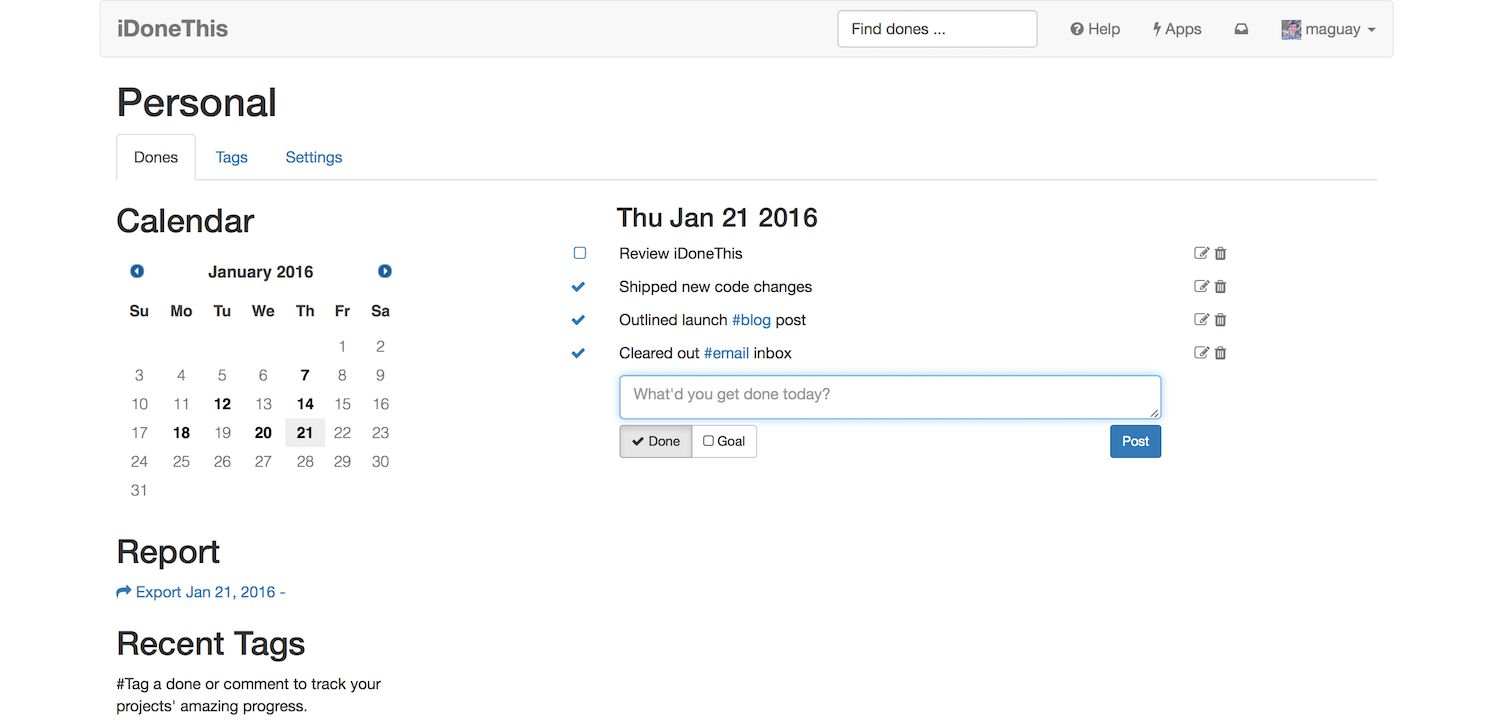This screenshot has height=728, width=1500.
Task: Click the Shipped new code changes text
Action: [x=715, y=287]
